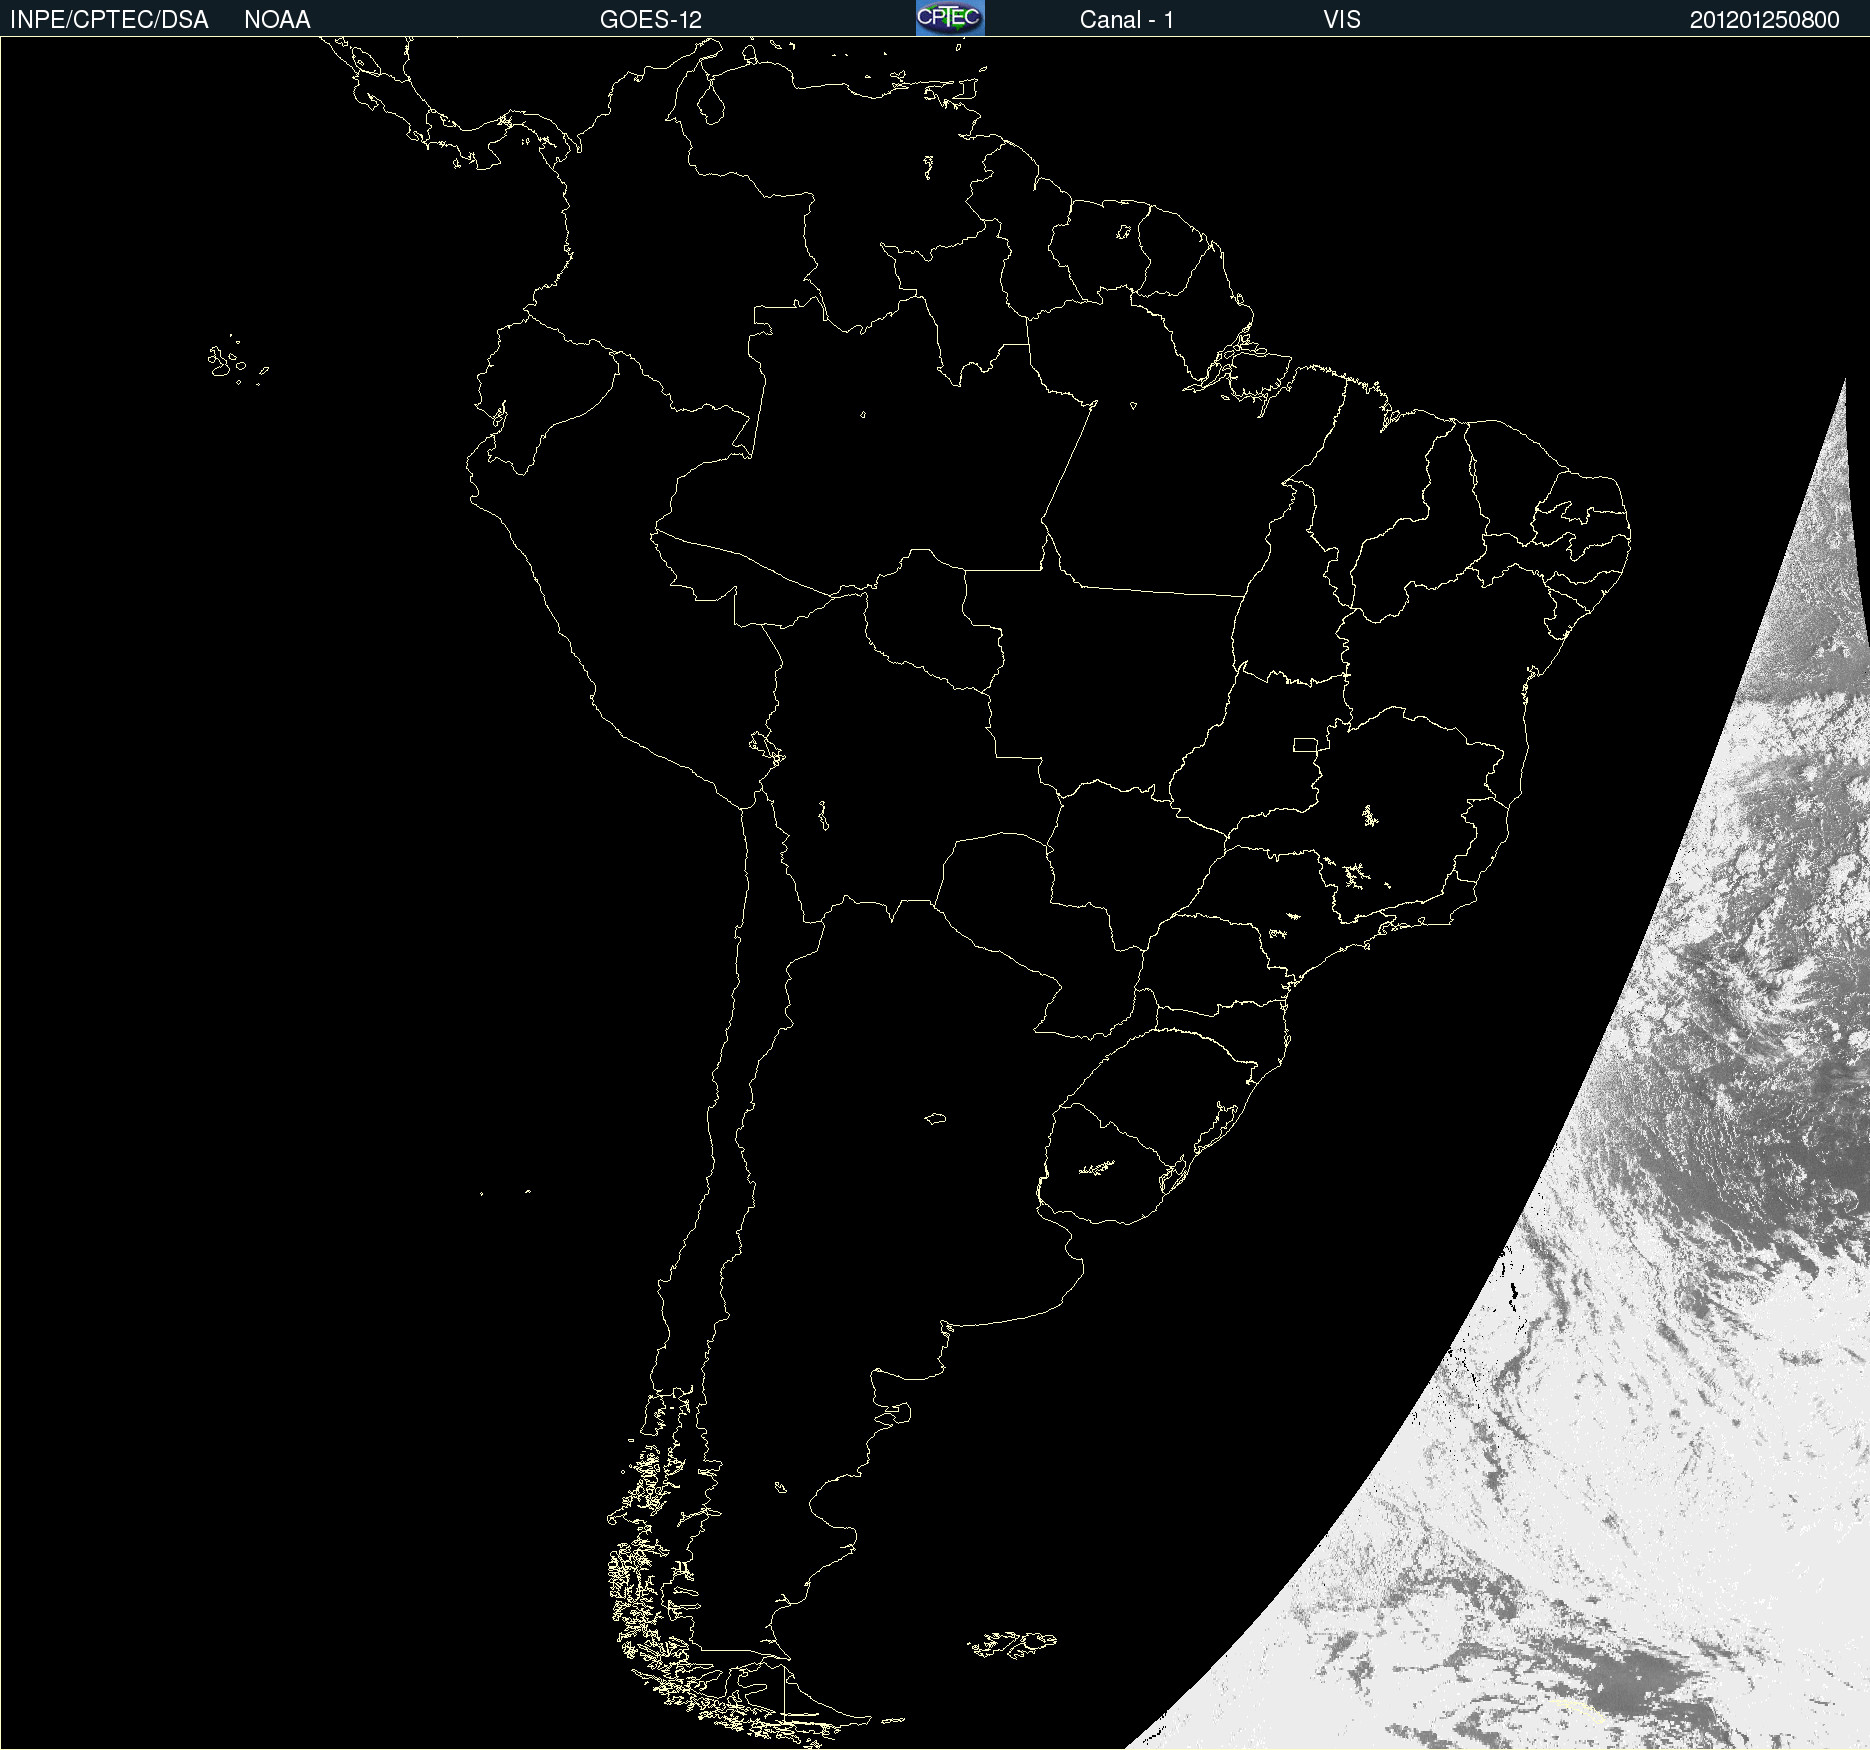Click the Canal - 1 label

(x=1127, y=20)
